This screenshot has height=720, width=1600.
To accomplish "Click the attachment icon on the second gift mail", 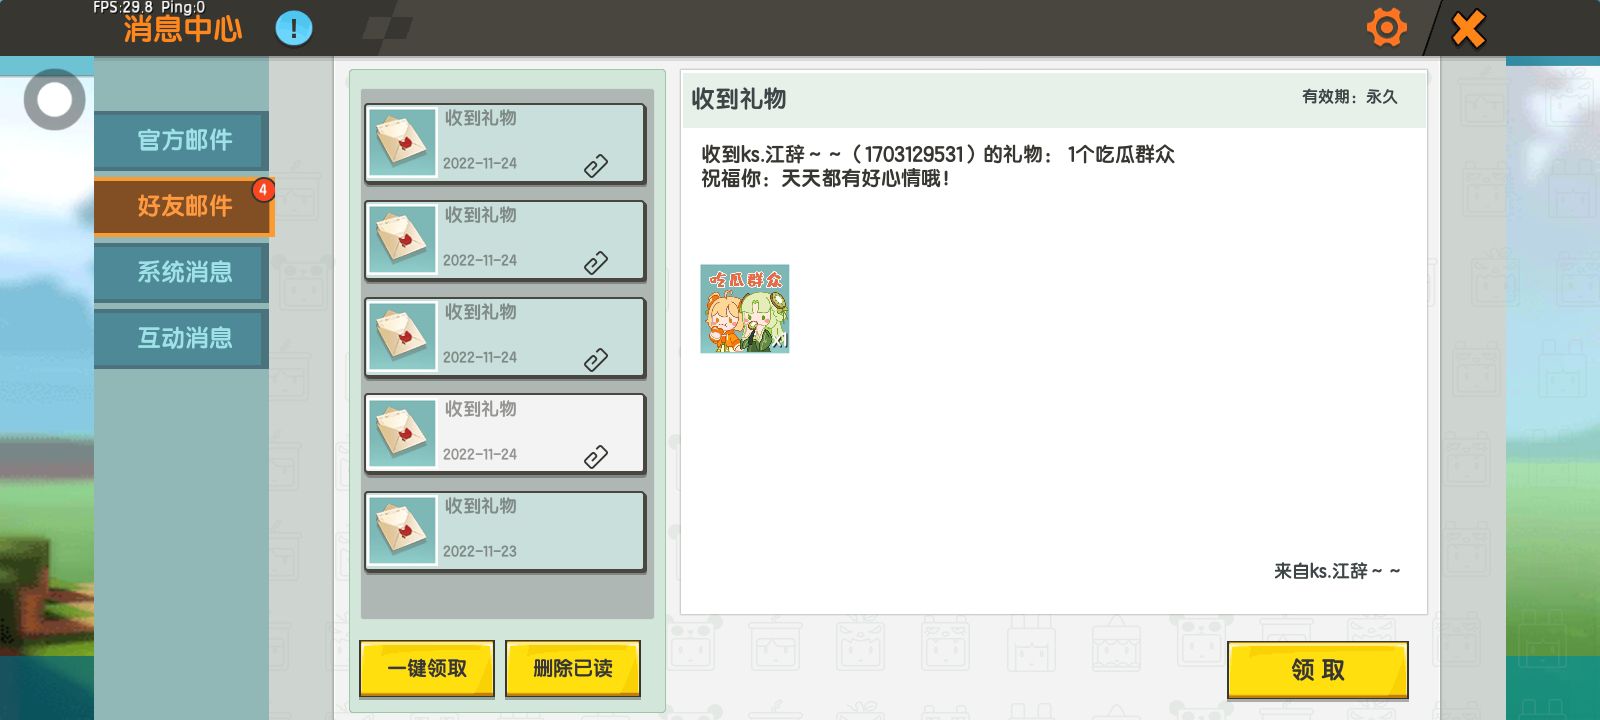I will click(x=596, y=263).
